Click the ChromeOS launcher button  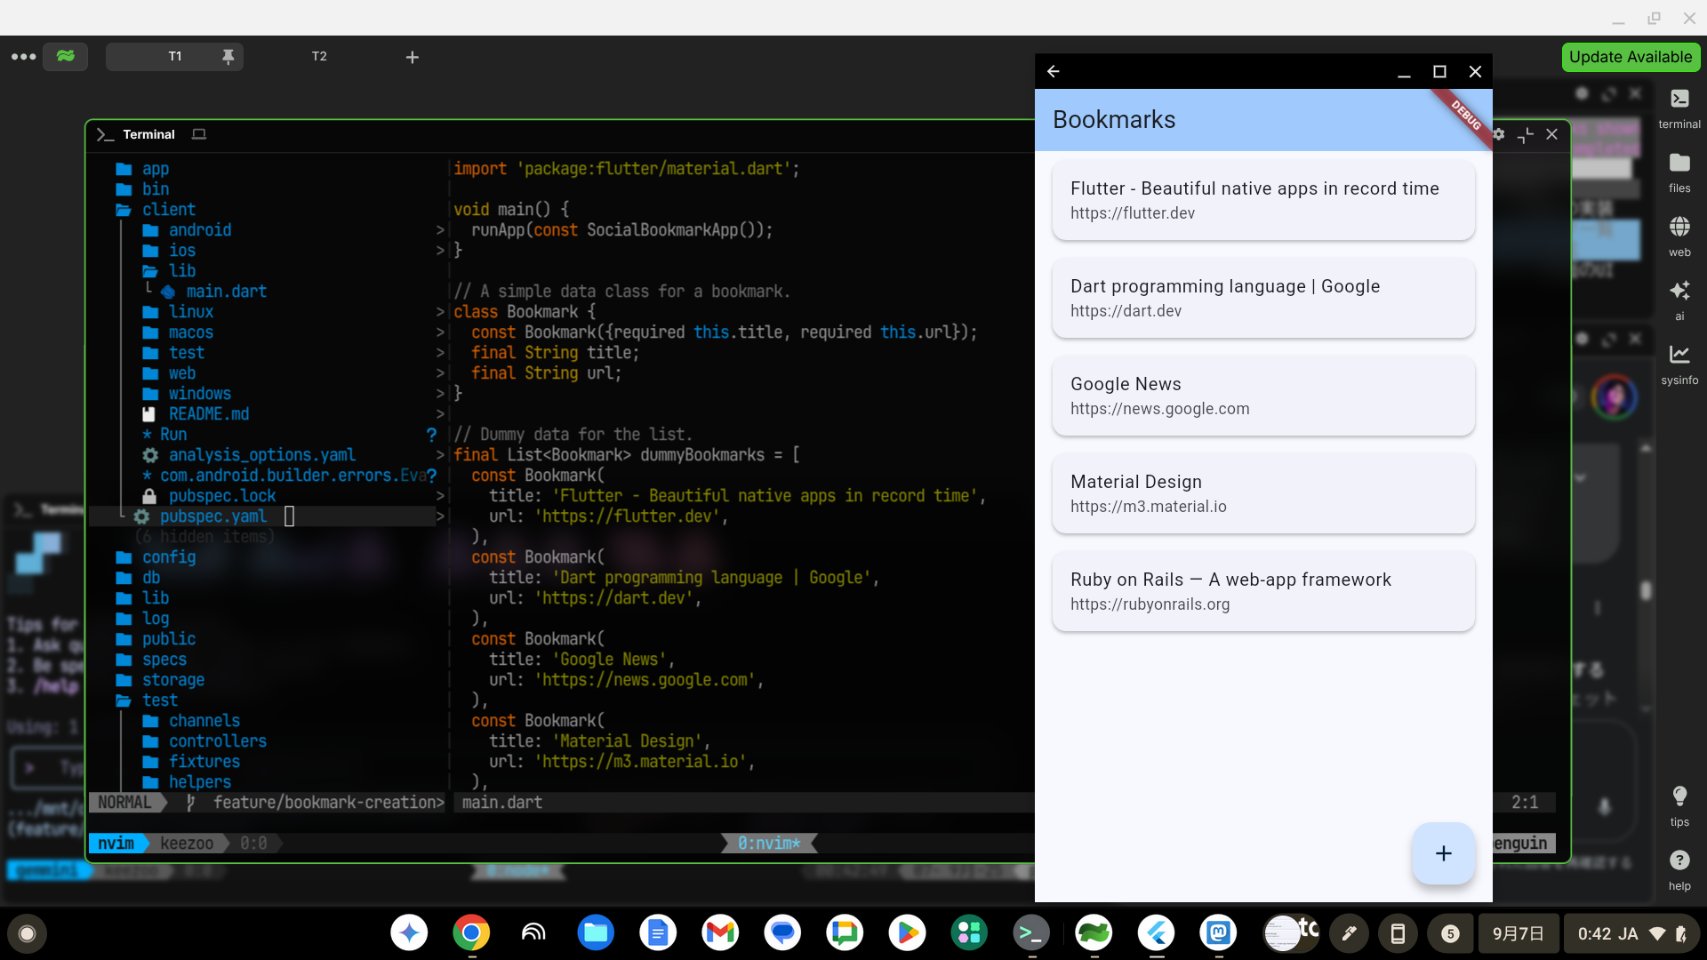27,934
